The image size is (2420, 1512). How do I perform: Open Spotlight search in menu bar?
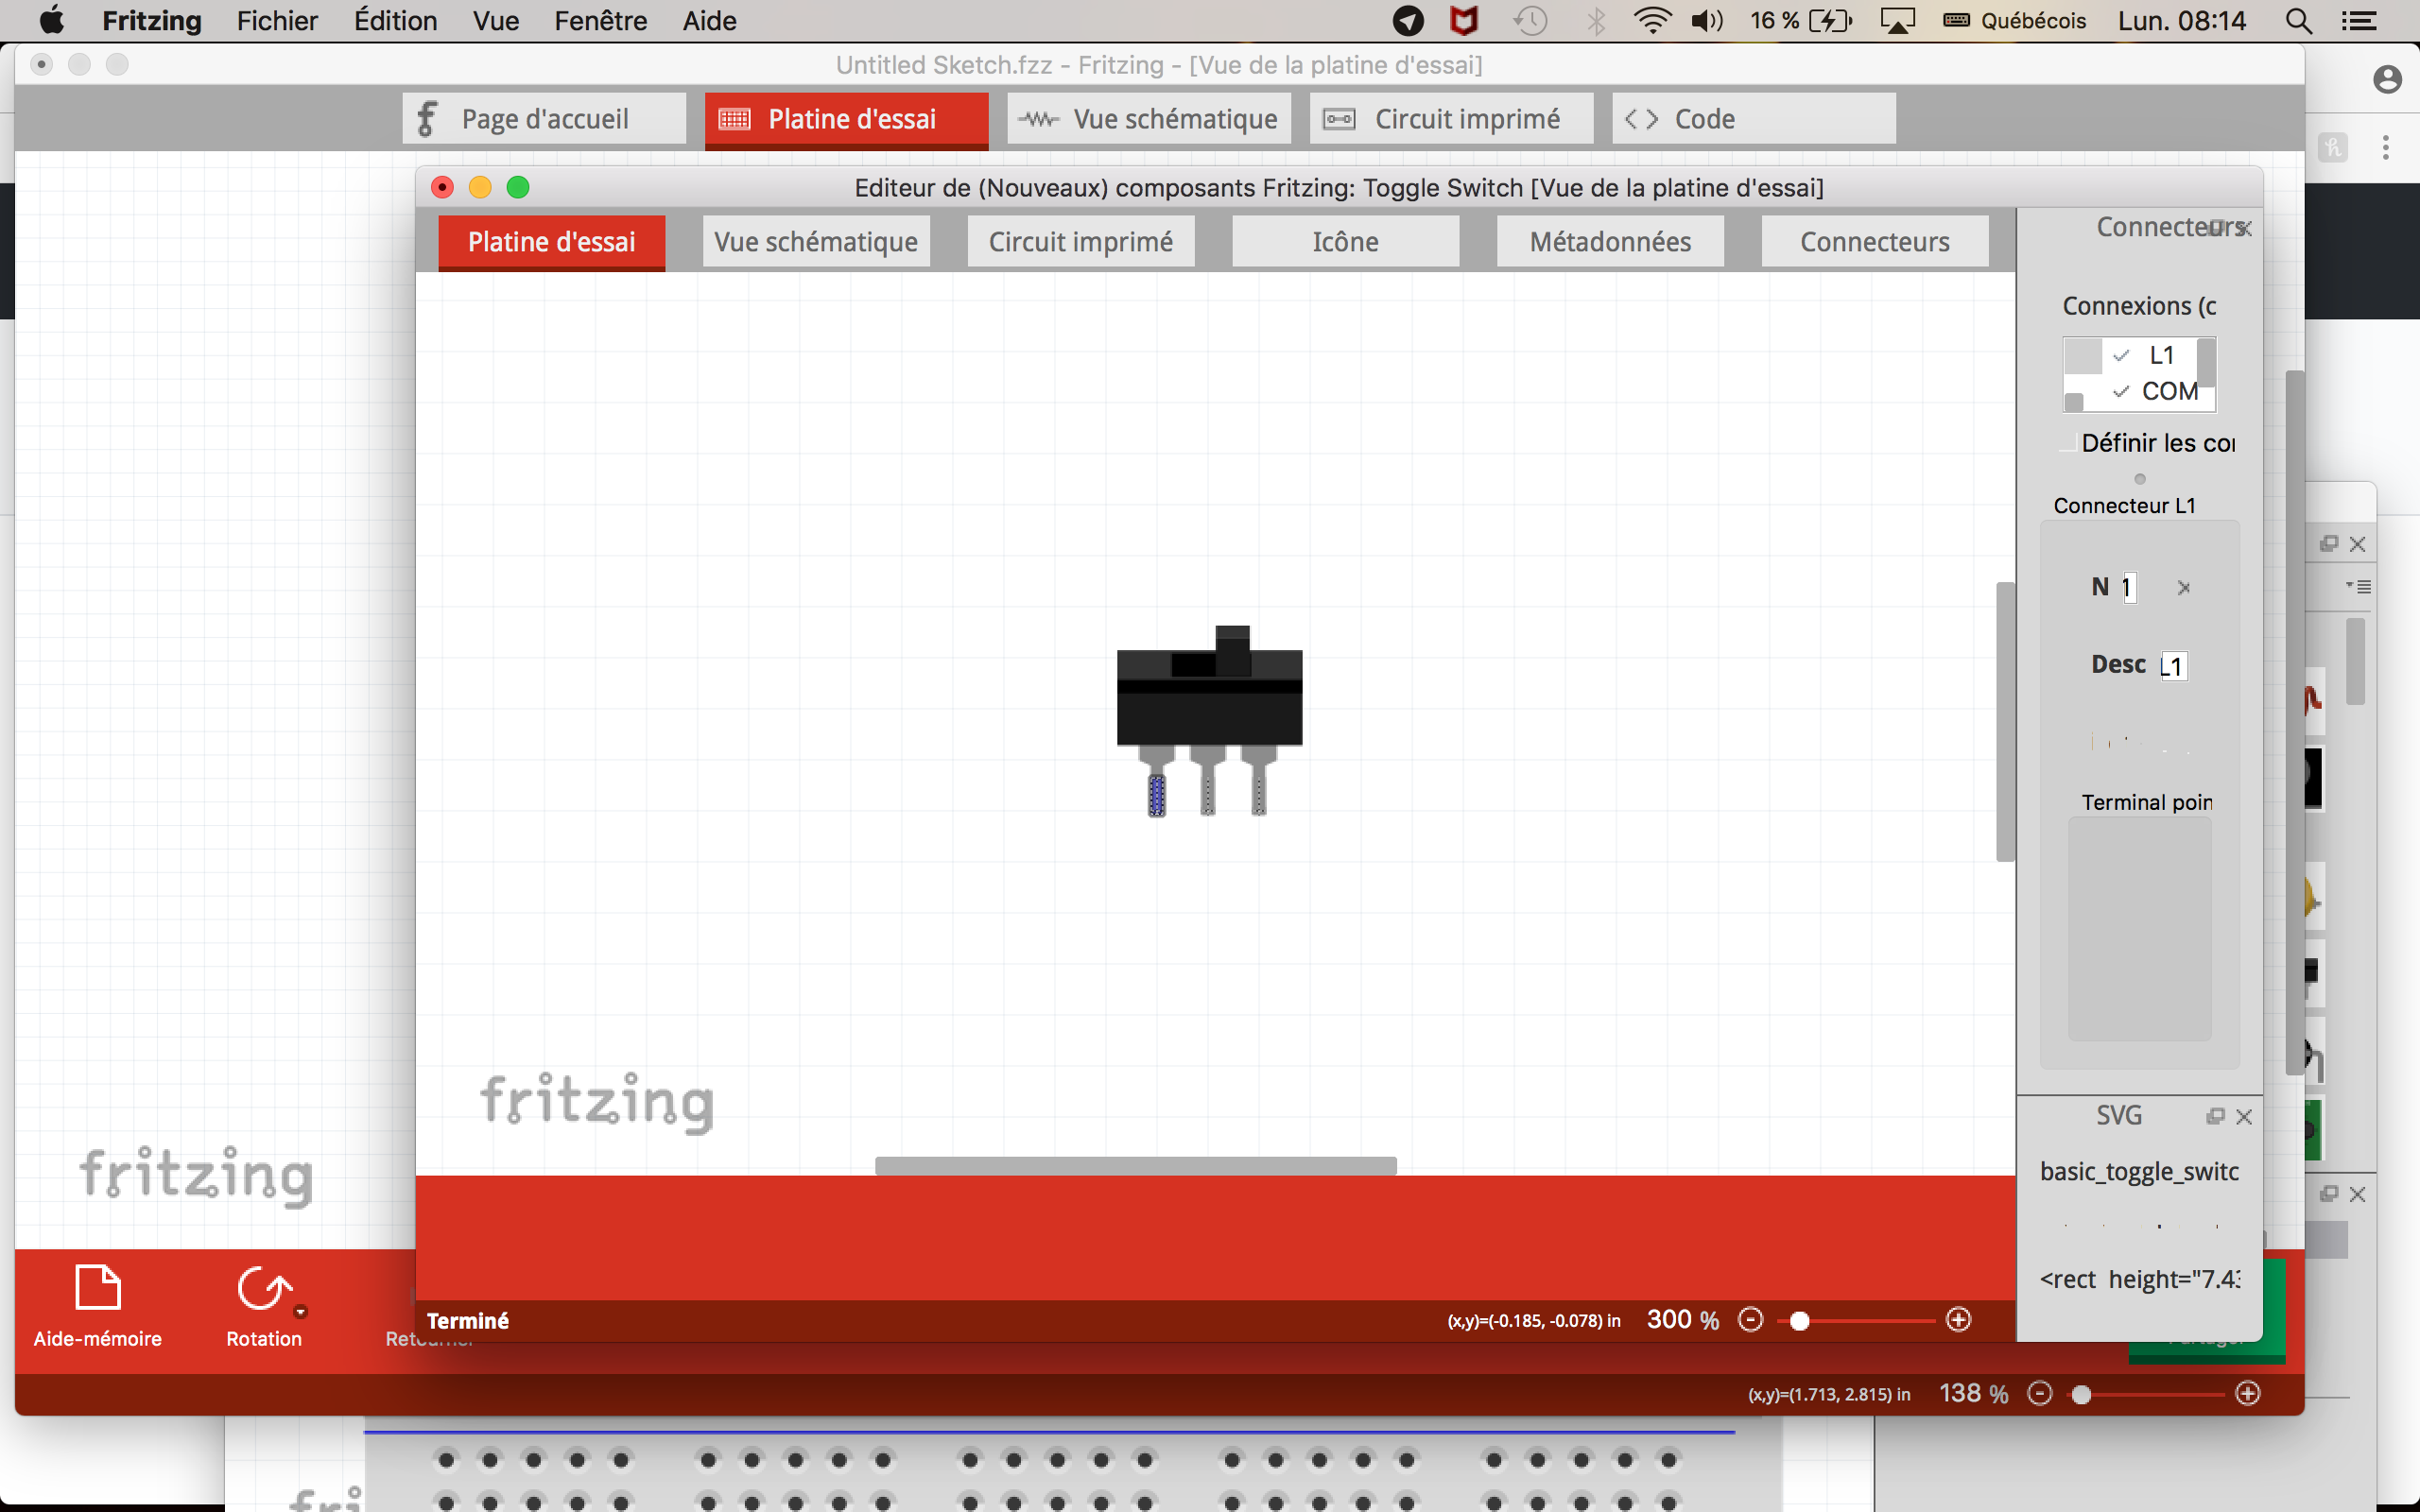tap(2298, 21)
